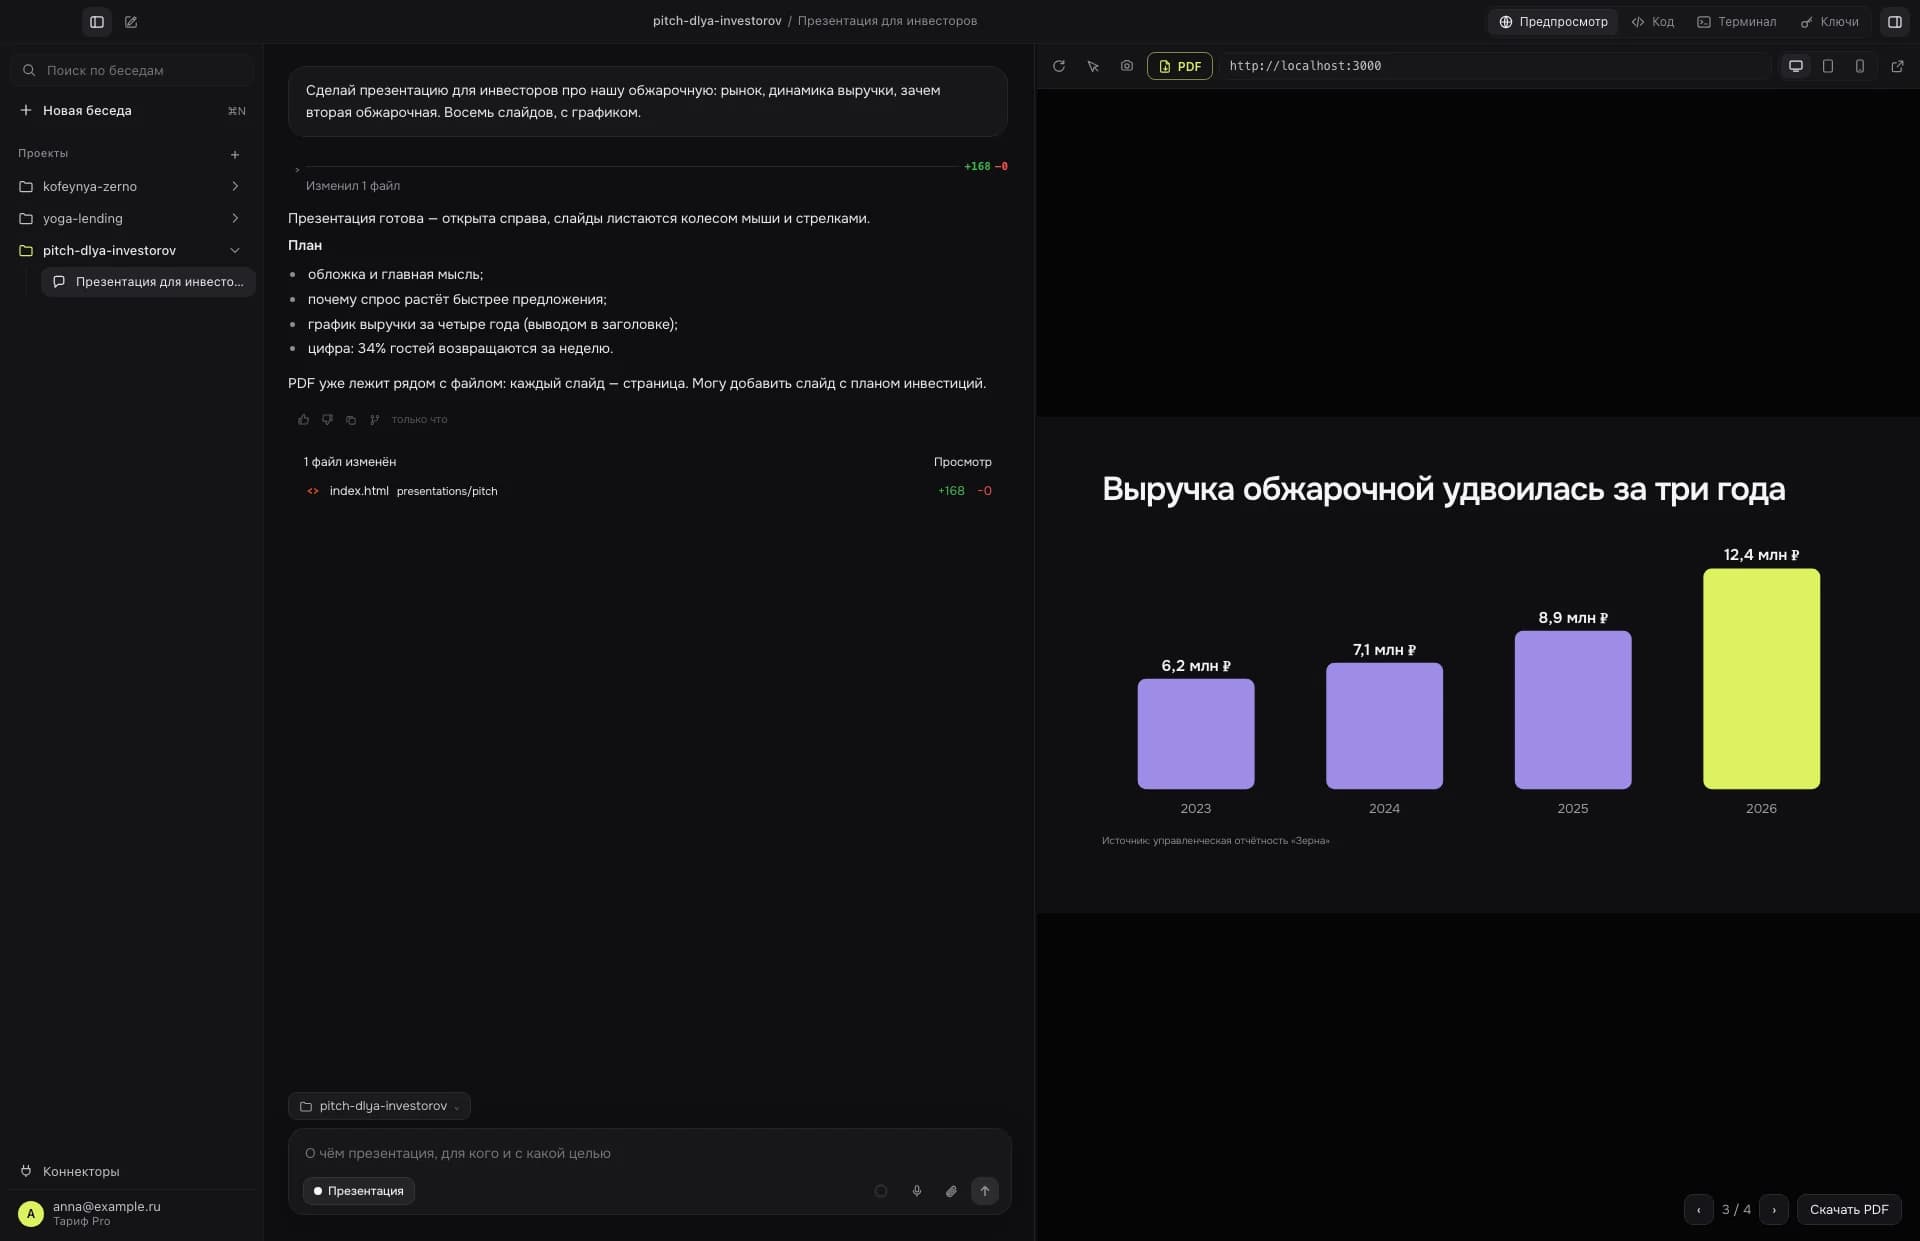Screen dimensions: 1920x1241
Task: Switch preview to mobile viewport icon
Action: 1860,66
